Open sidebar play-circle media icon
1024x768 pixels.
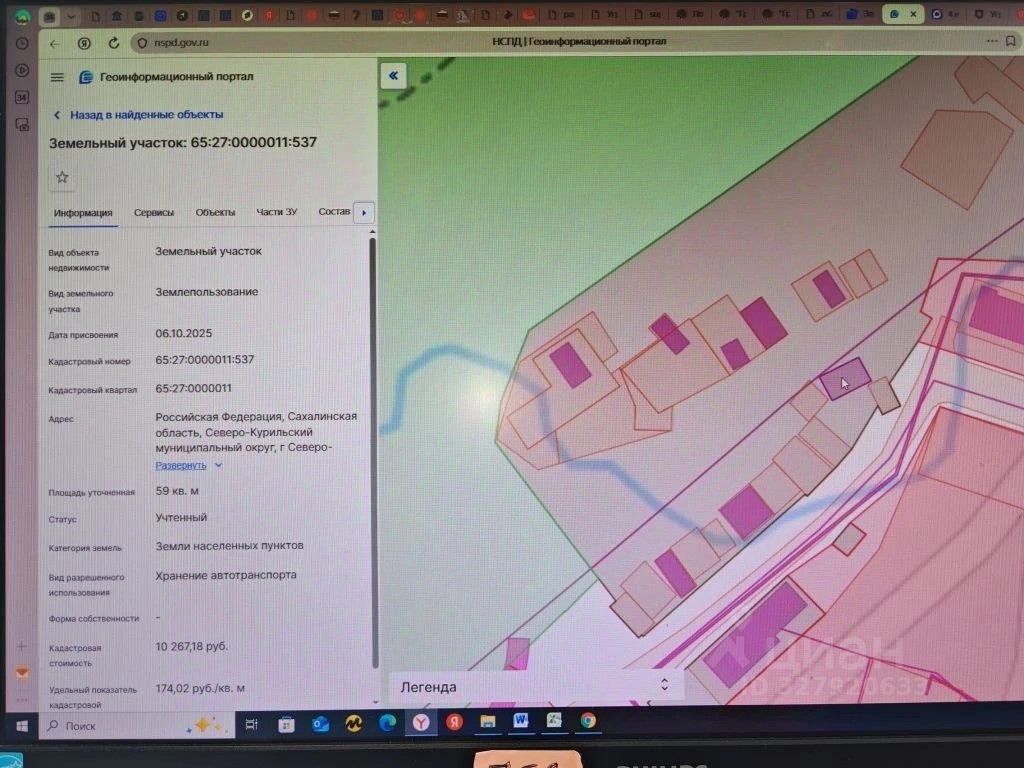[x=22, y=70]
